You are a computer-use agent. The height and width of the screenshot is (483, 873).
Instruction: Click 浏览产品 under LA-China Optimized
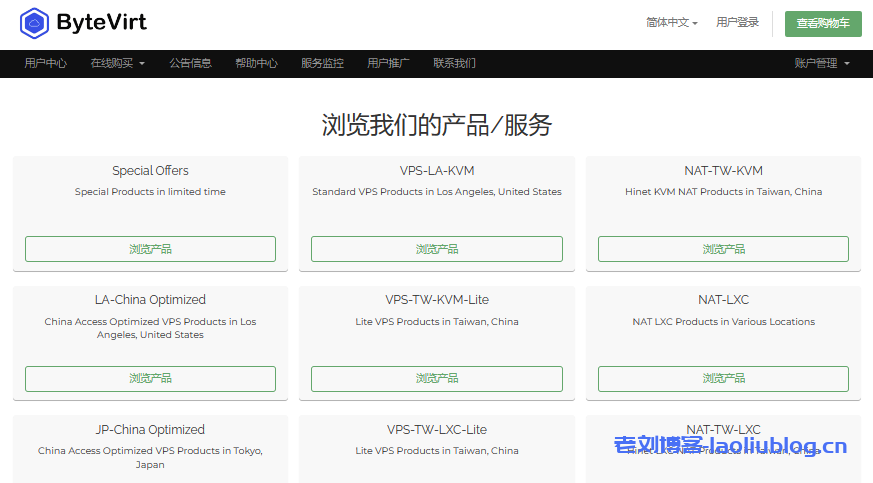coord(150,378)
